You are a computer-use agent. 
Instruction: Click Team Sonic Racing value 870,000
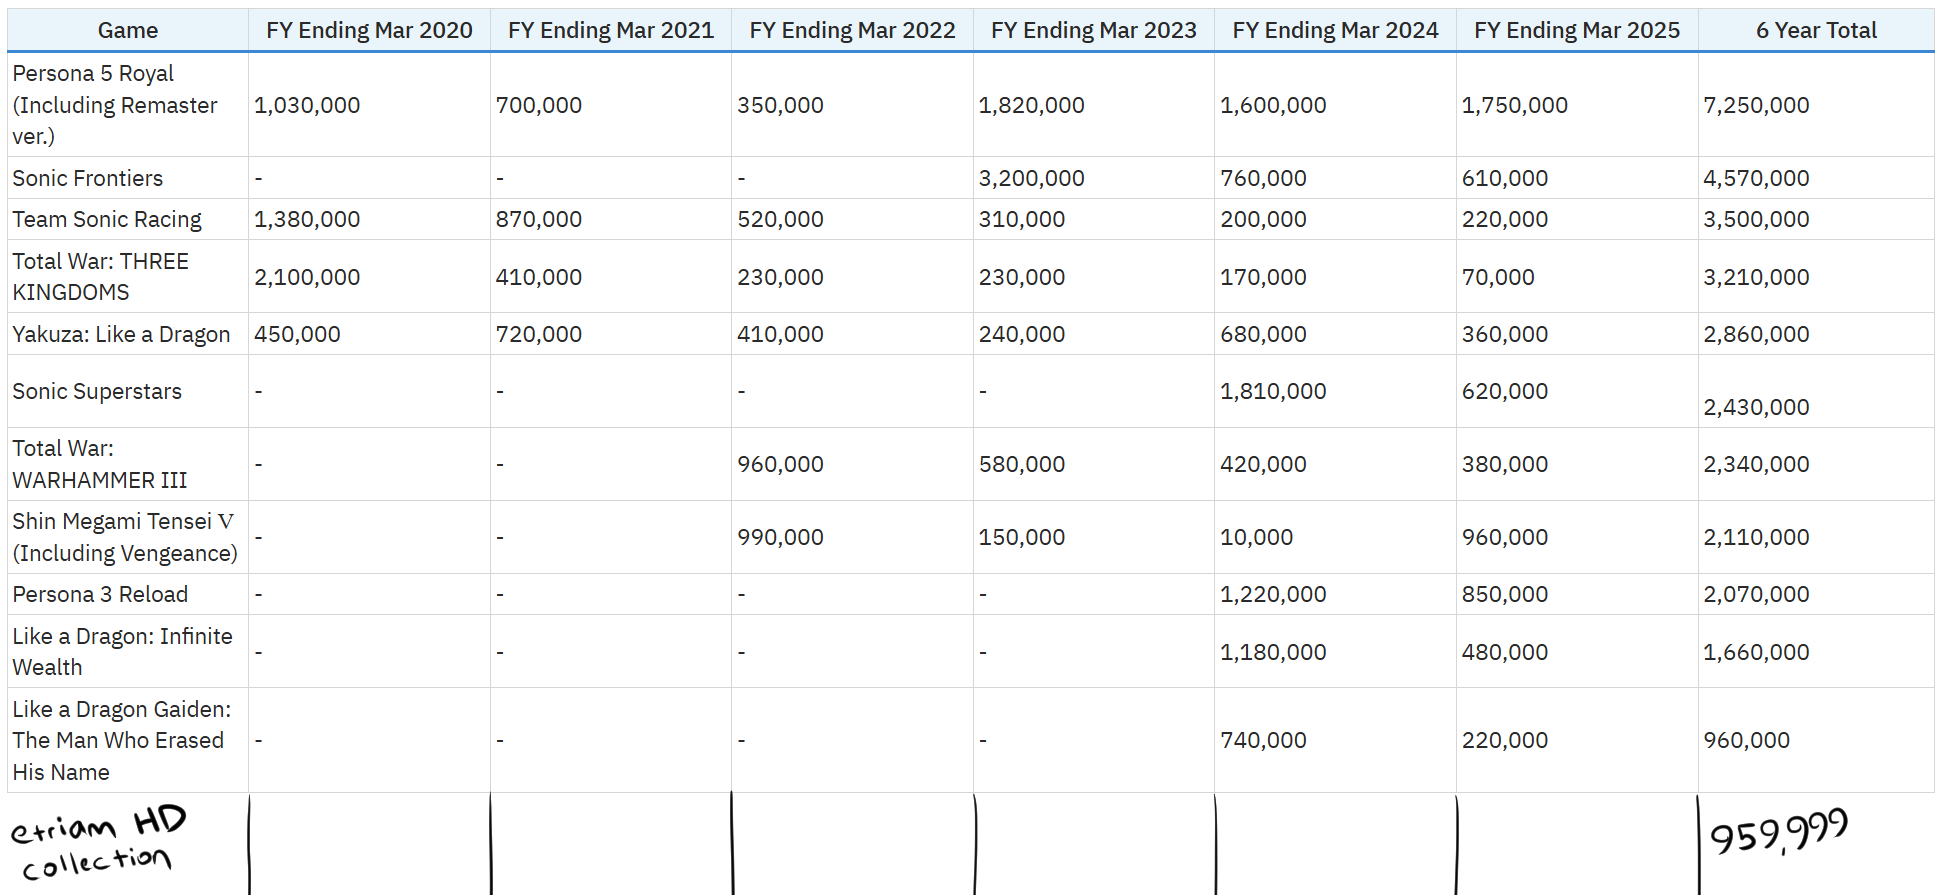pos(538,219)
